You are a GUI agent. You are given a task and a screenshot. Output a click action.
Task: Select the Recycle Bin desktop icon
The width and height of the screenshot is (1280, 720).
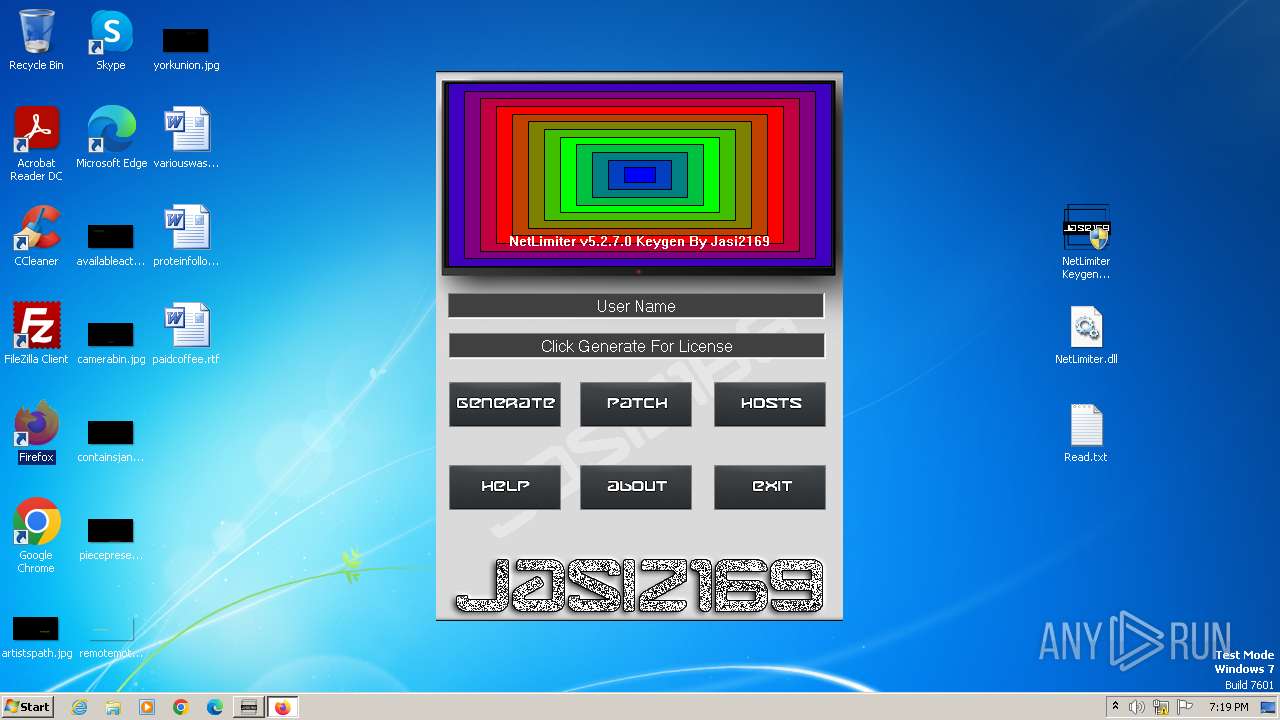pos(36,40)
